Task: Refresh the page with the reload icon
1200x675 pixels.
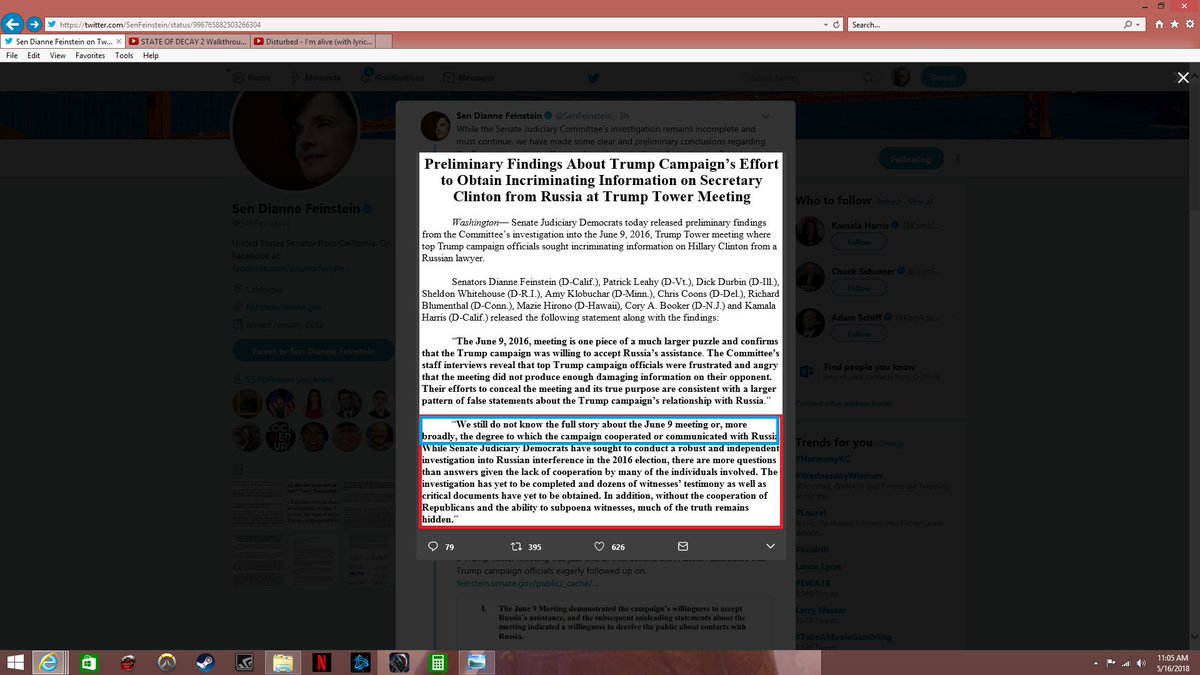Action: pos(836,23)
